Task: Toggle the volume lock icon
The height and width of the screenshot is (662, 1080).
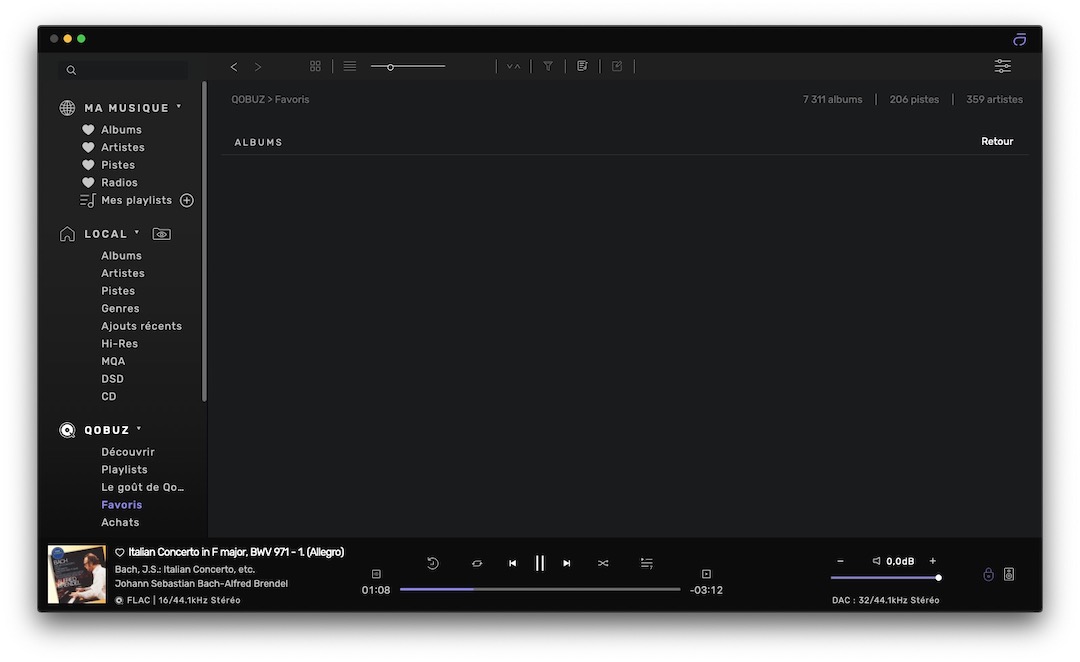Action: point(988,575)
